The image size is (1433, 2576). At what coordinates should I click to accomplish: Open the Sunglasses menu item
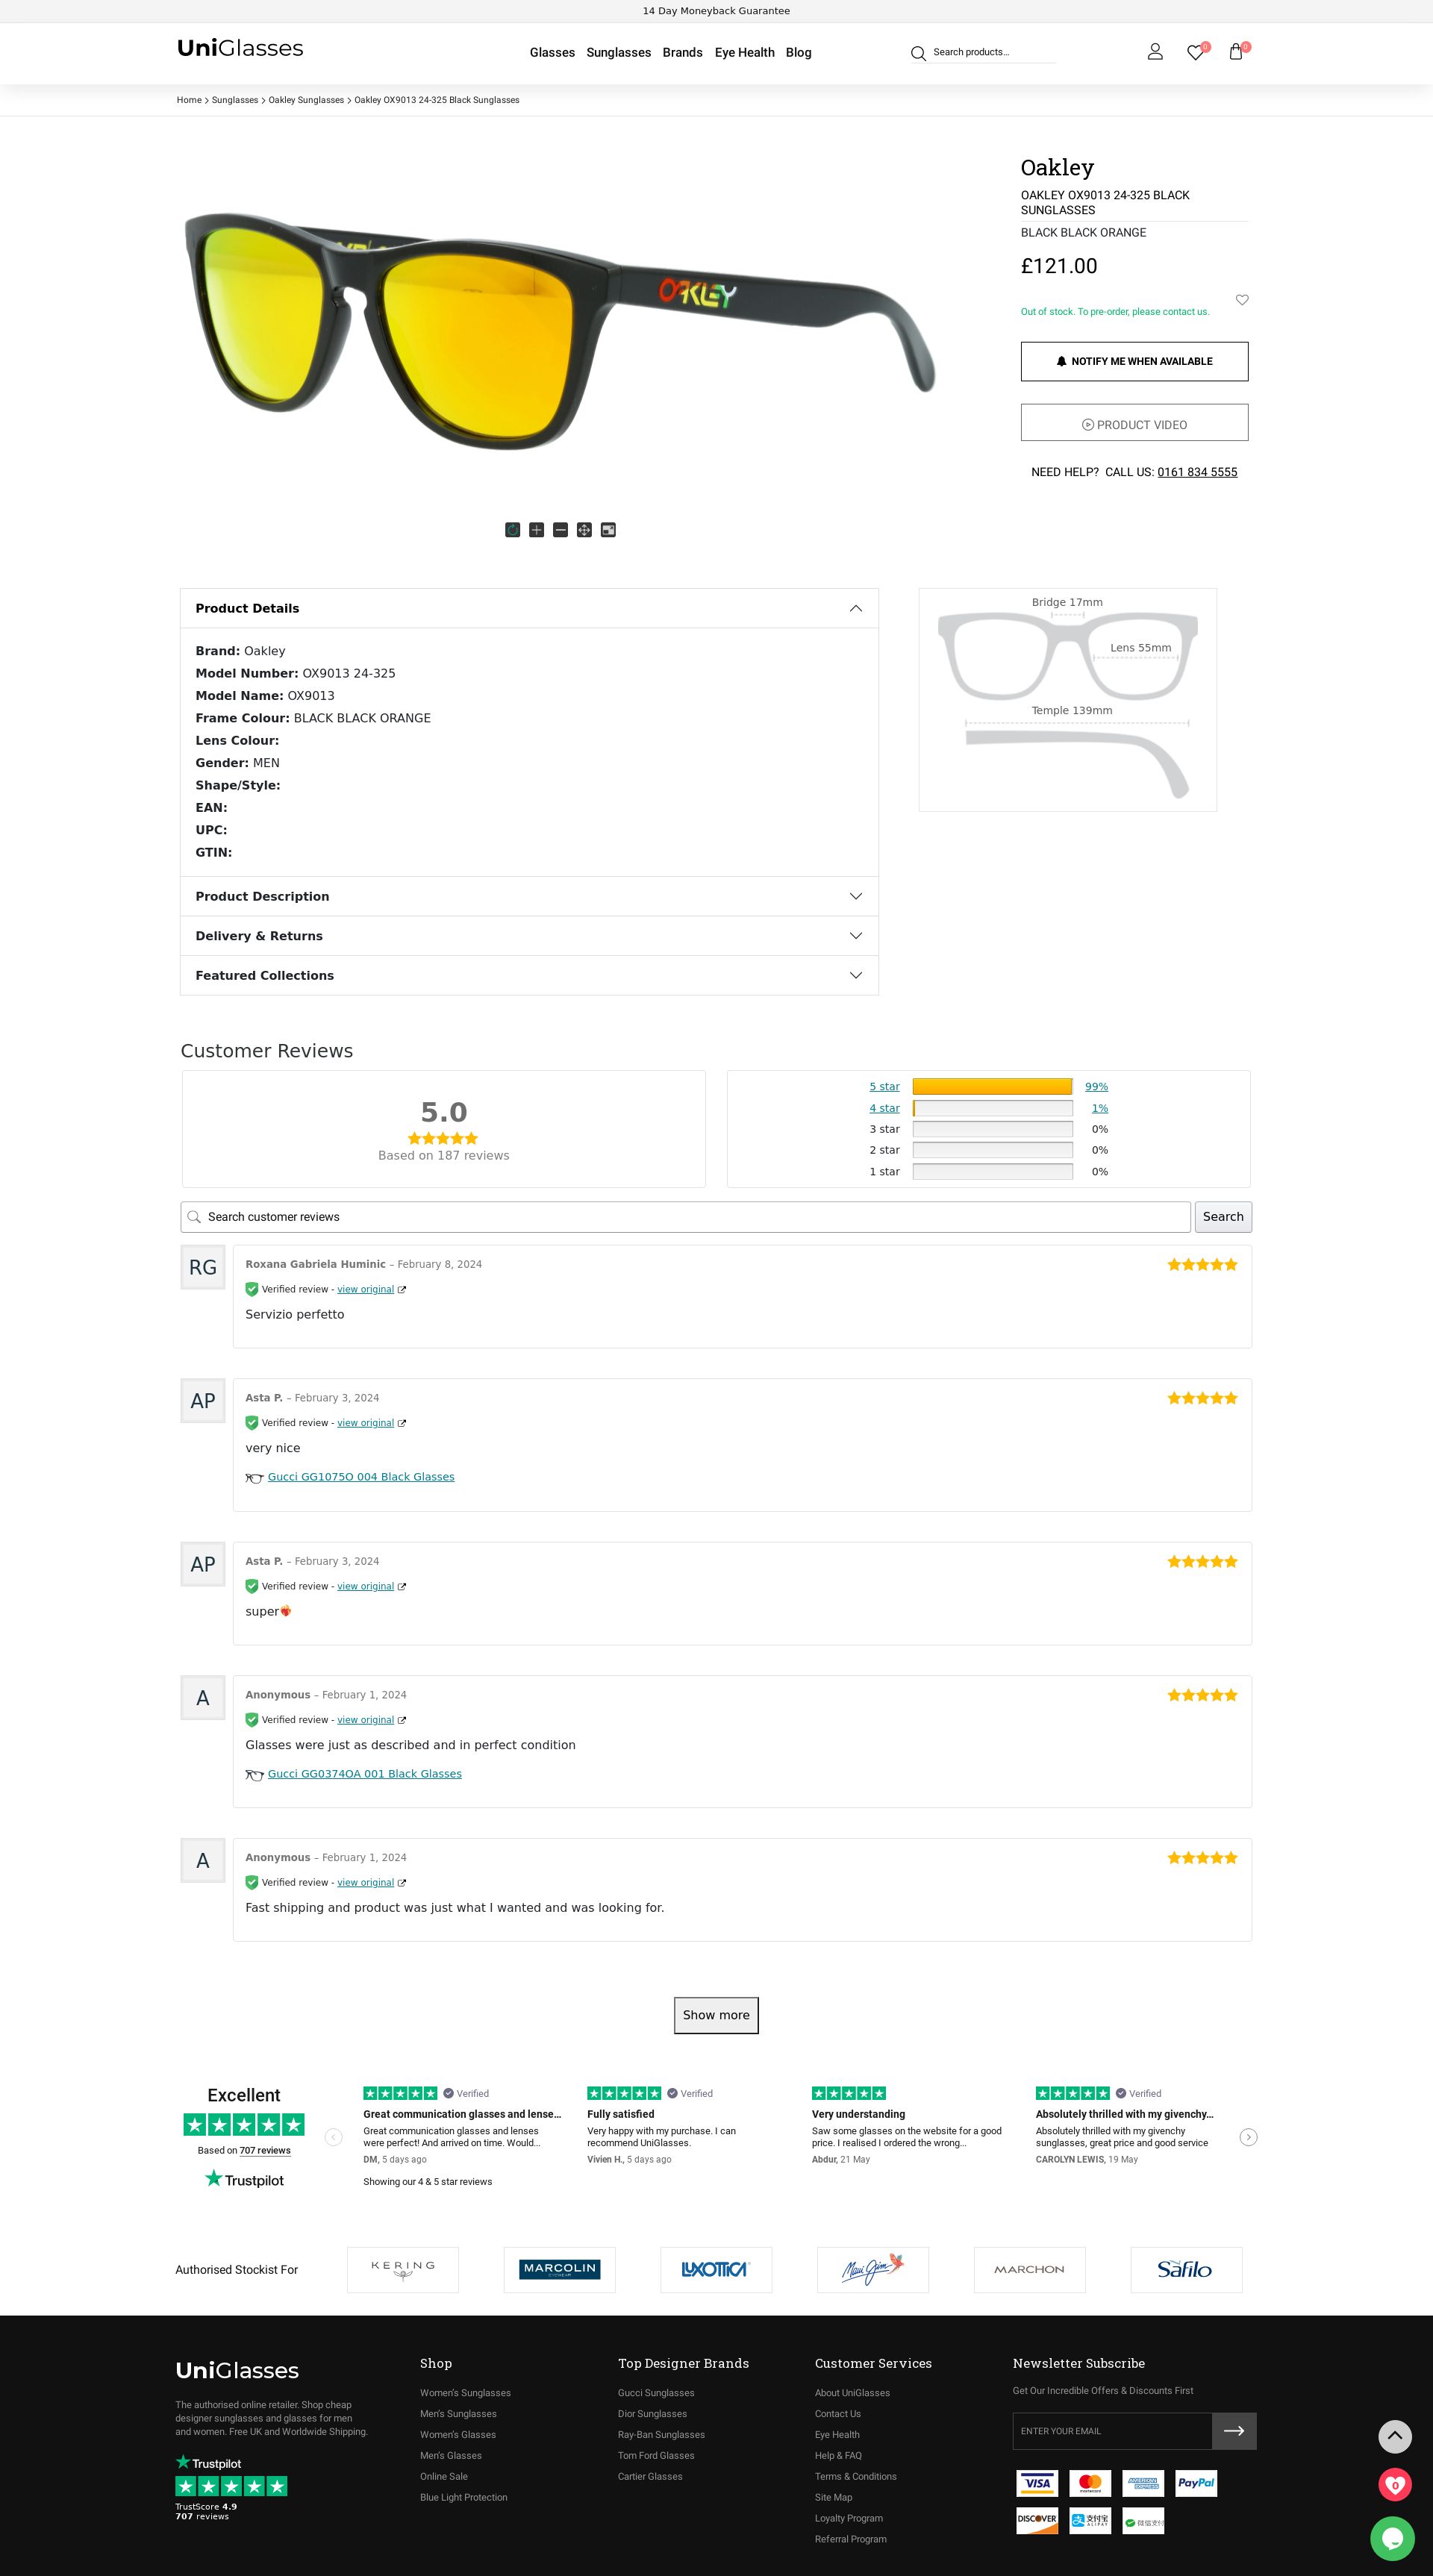pyautogui.click(x=618, y=53)
